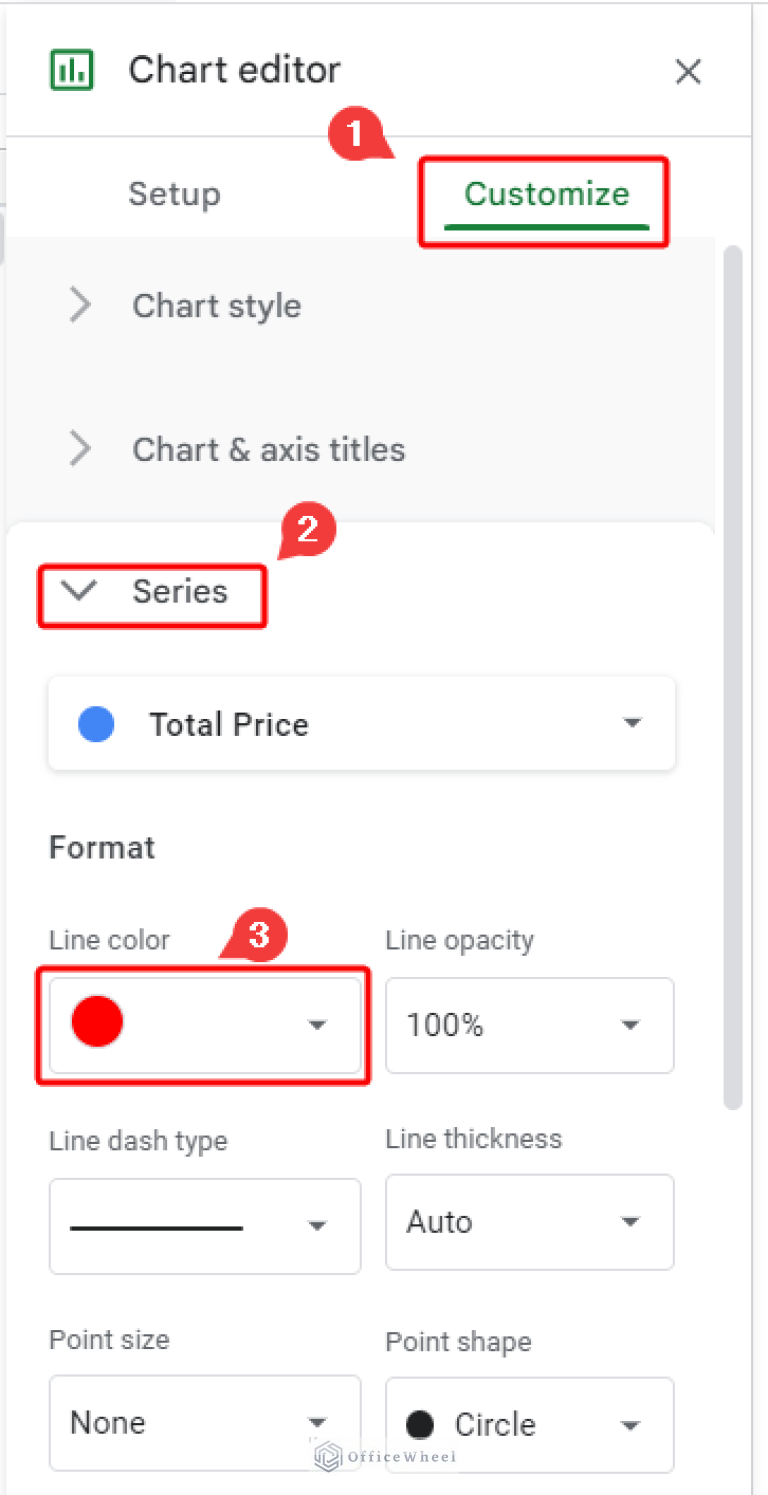
Task: Click the blue Total Price series dot
Action: click(96, 724)
